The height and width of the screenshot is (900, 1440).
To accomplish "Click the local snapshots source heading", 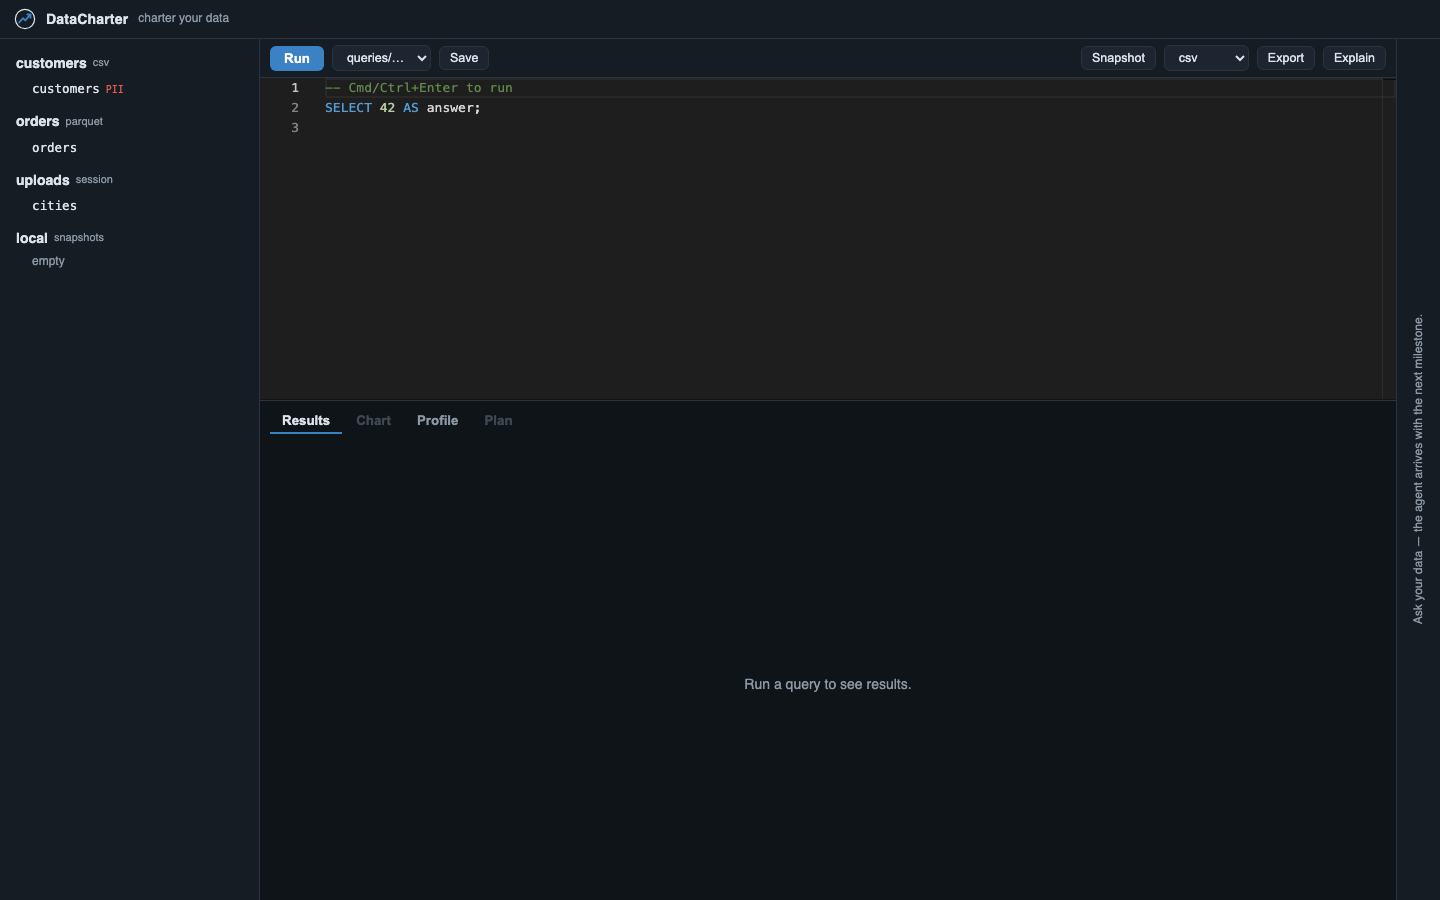I will click(x=60, y=238).
